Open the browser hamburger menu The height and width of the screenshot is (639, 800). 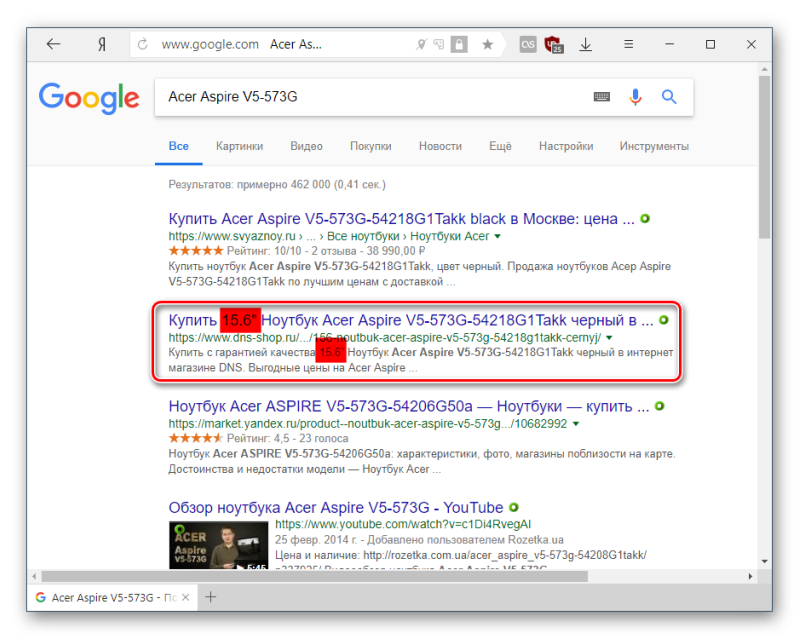629,44
